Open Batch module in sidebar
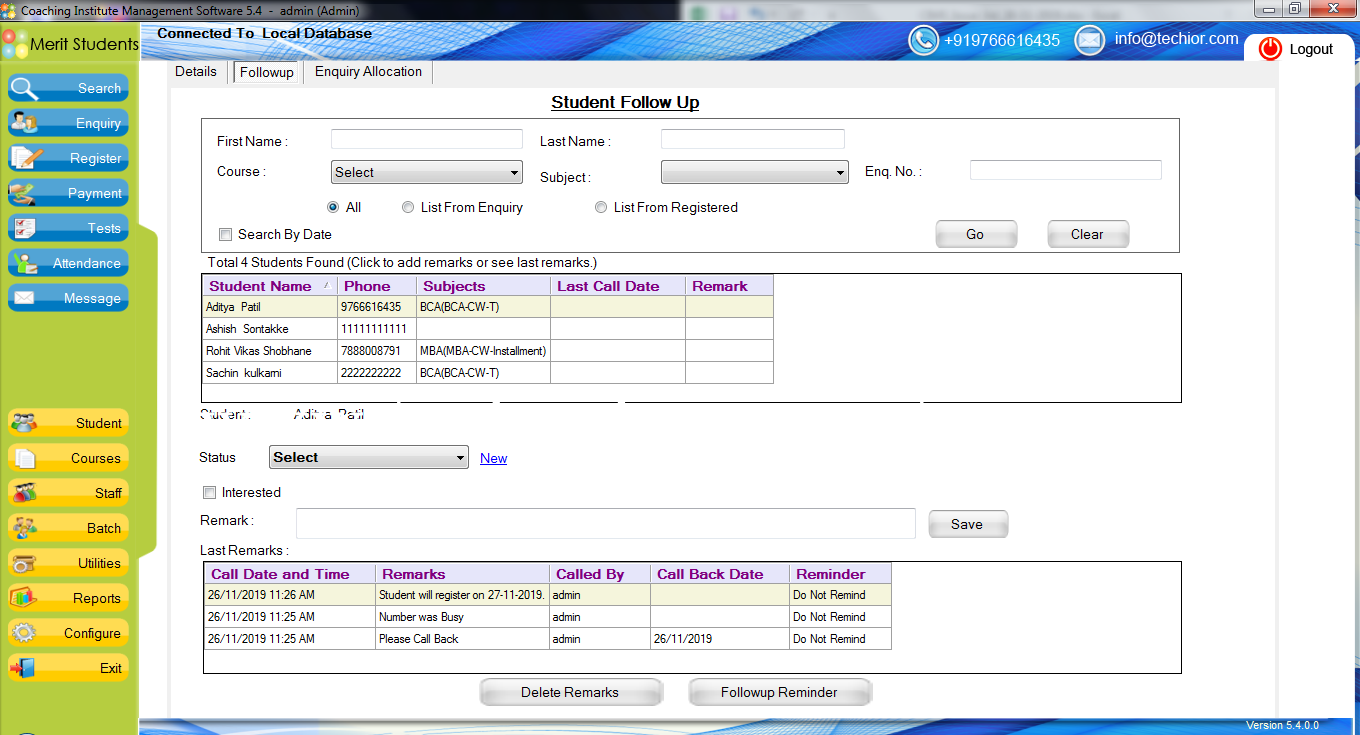The width and height of the screenshot is (1360, 735). pyautogui.click(x=69, y=528)
